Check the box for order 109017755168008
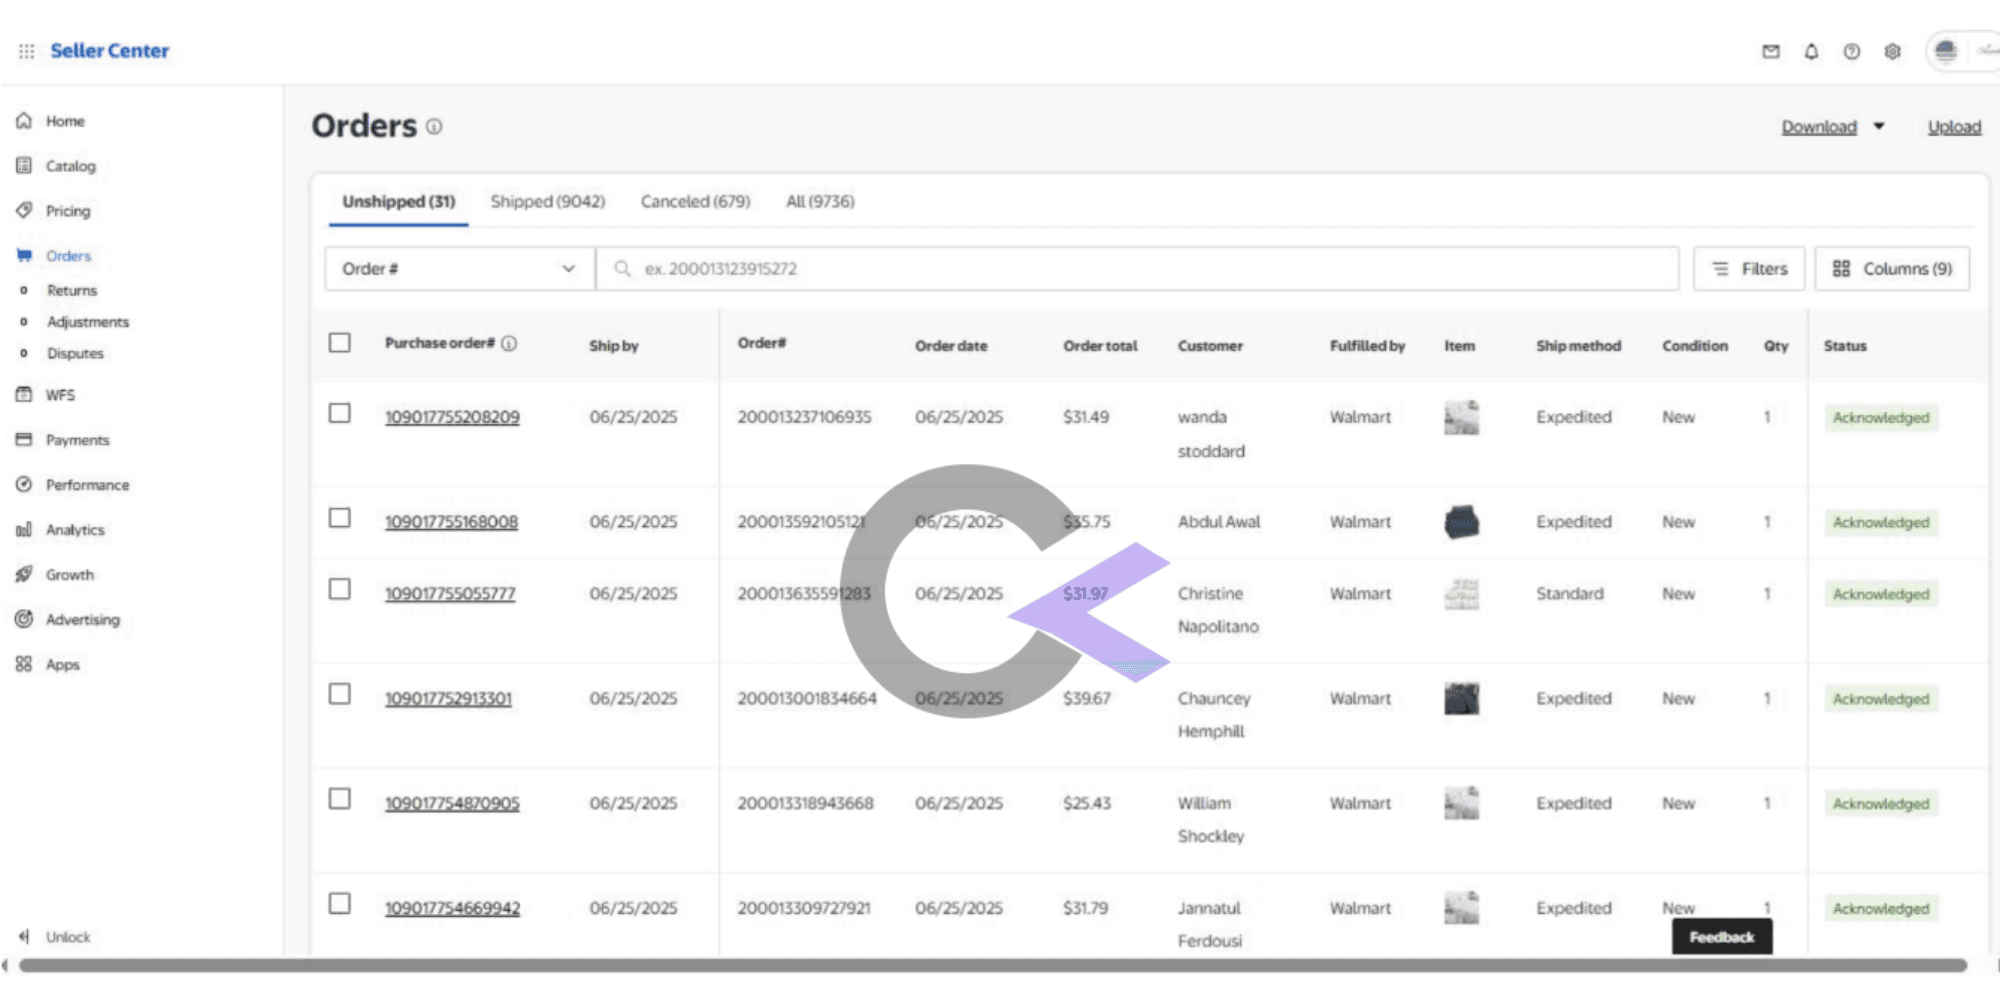The height and width of the screenshot is (1000, 2000). coord(340,518)
